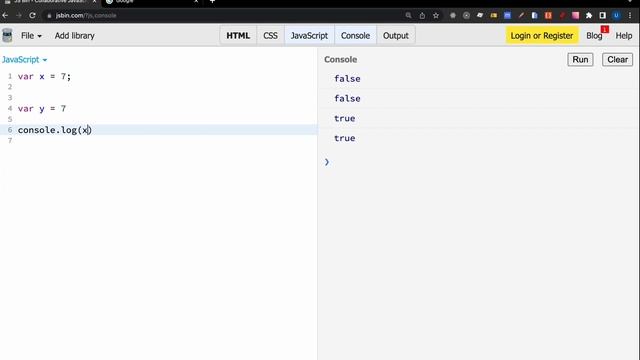Click the second 'false' console output
640x360 pixels.
347,98
